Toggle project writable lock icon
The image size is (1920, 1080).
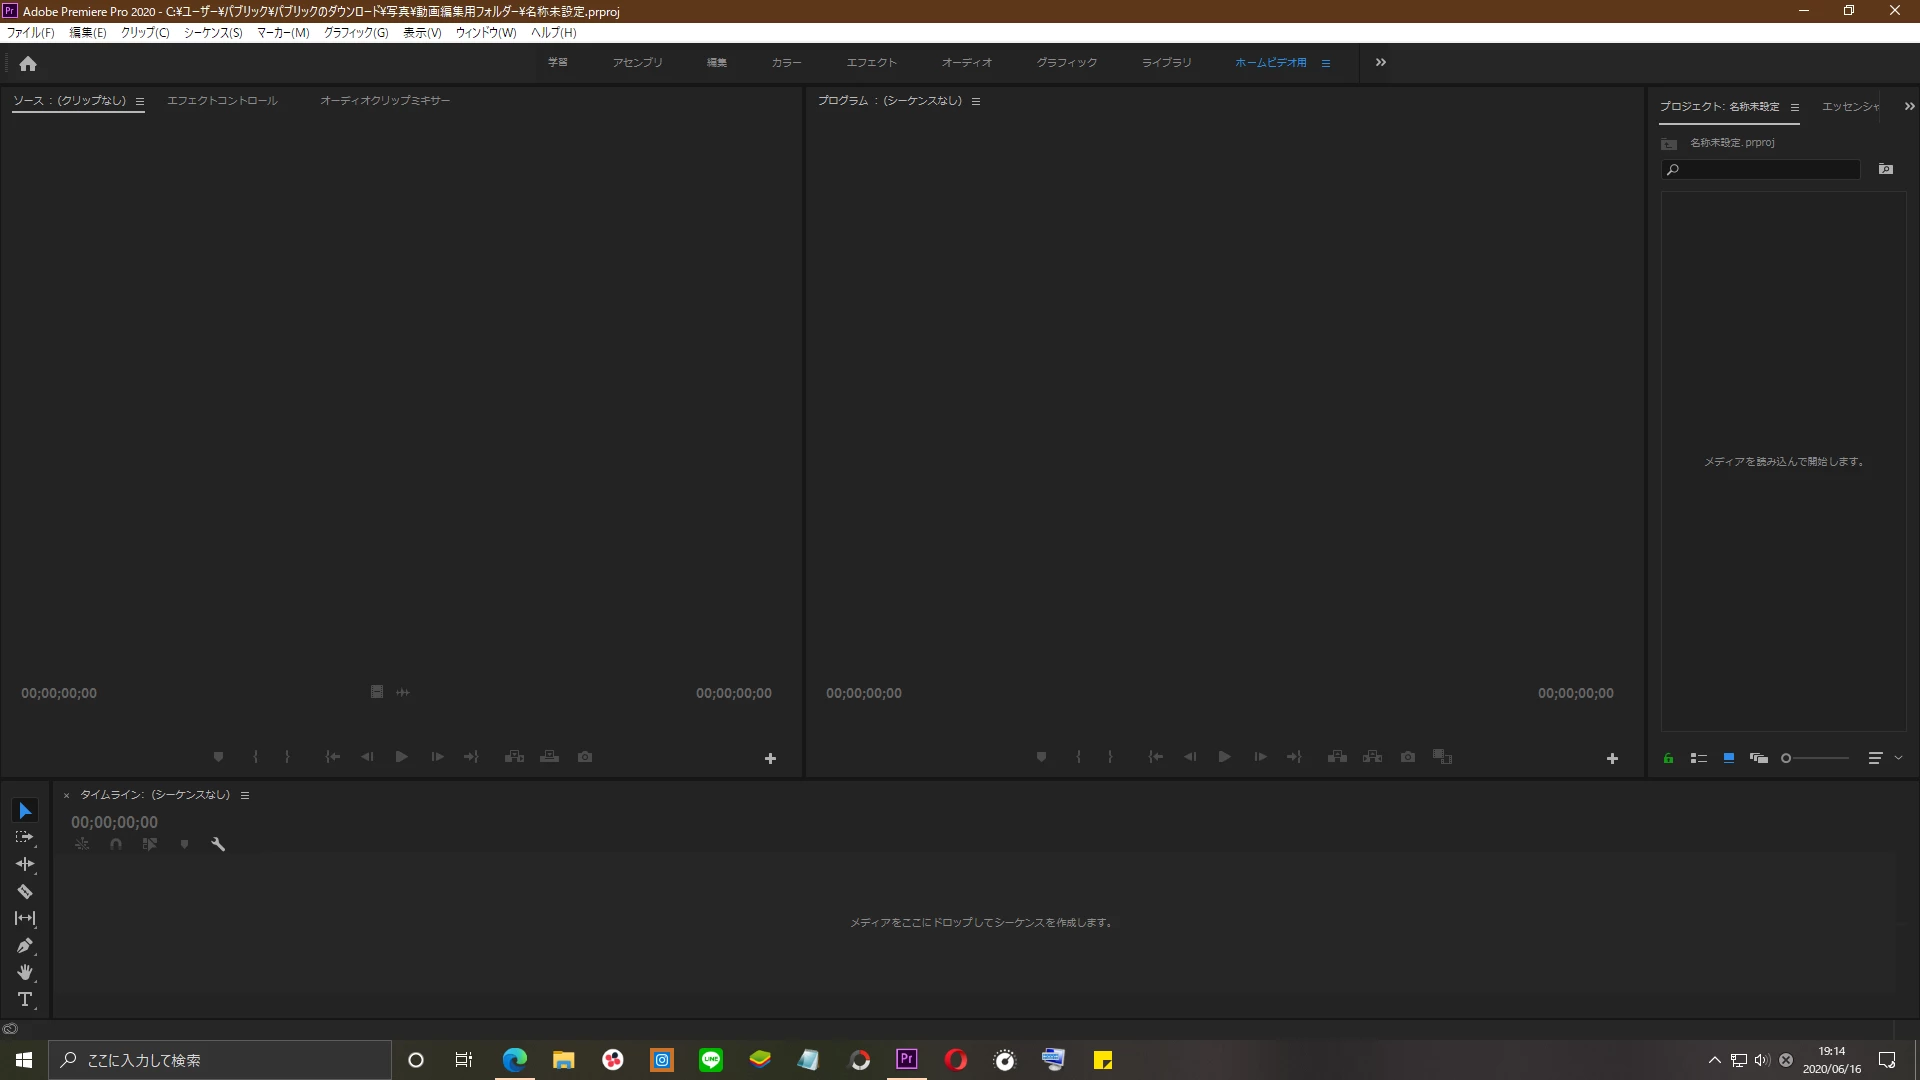coord(1668,758)
